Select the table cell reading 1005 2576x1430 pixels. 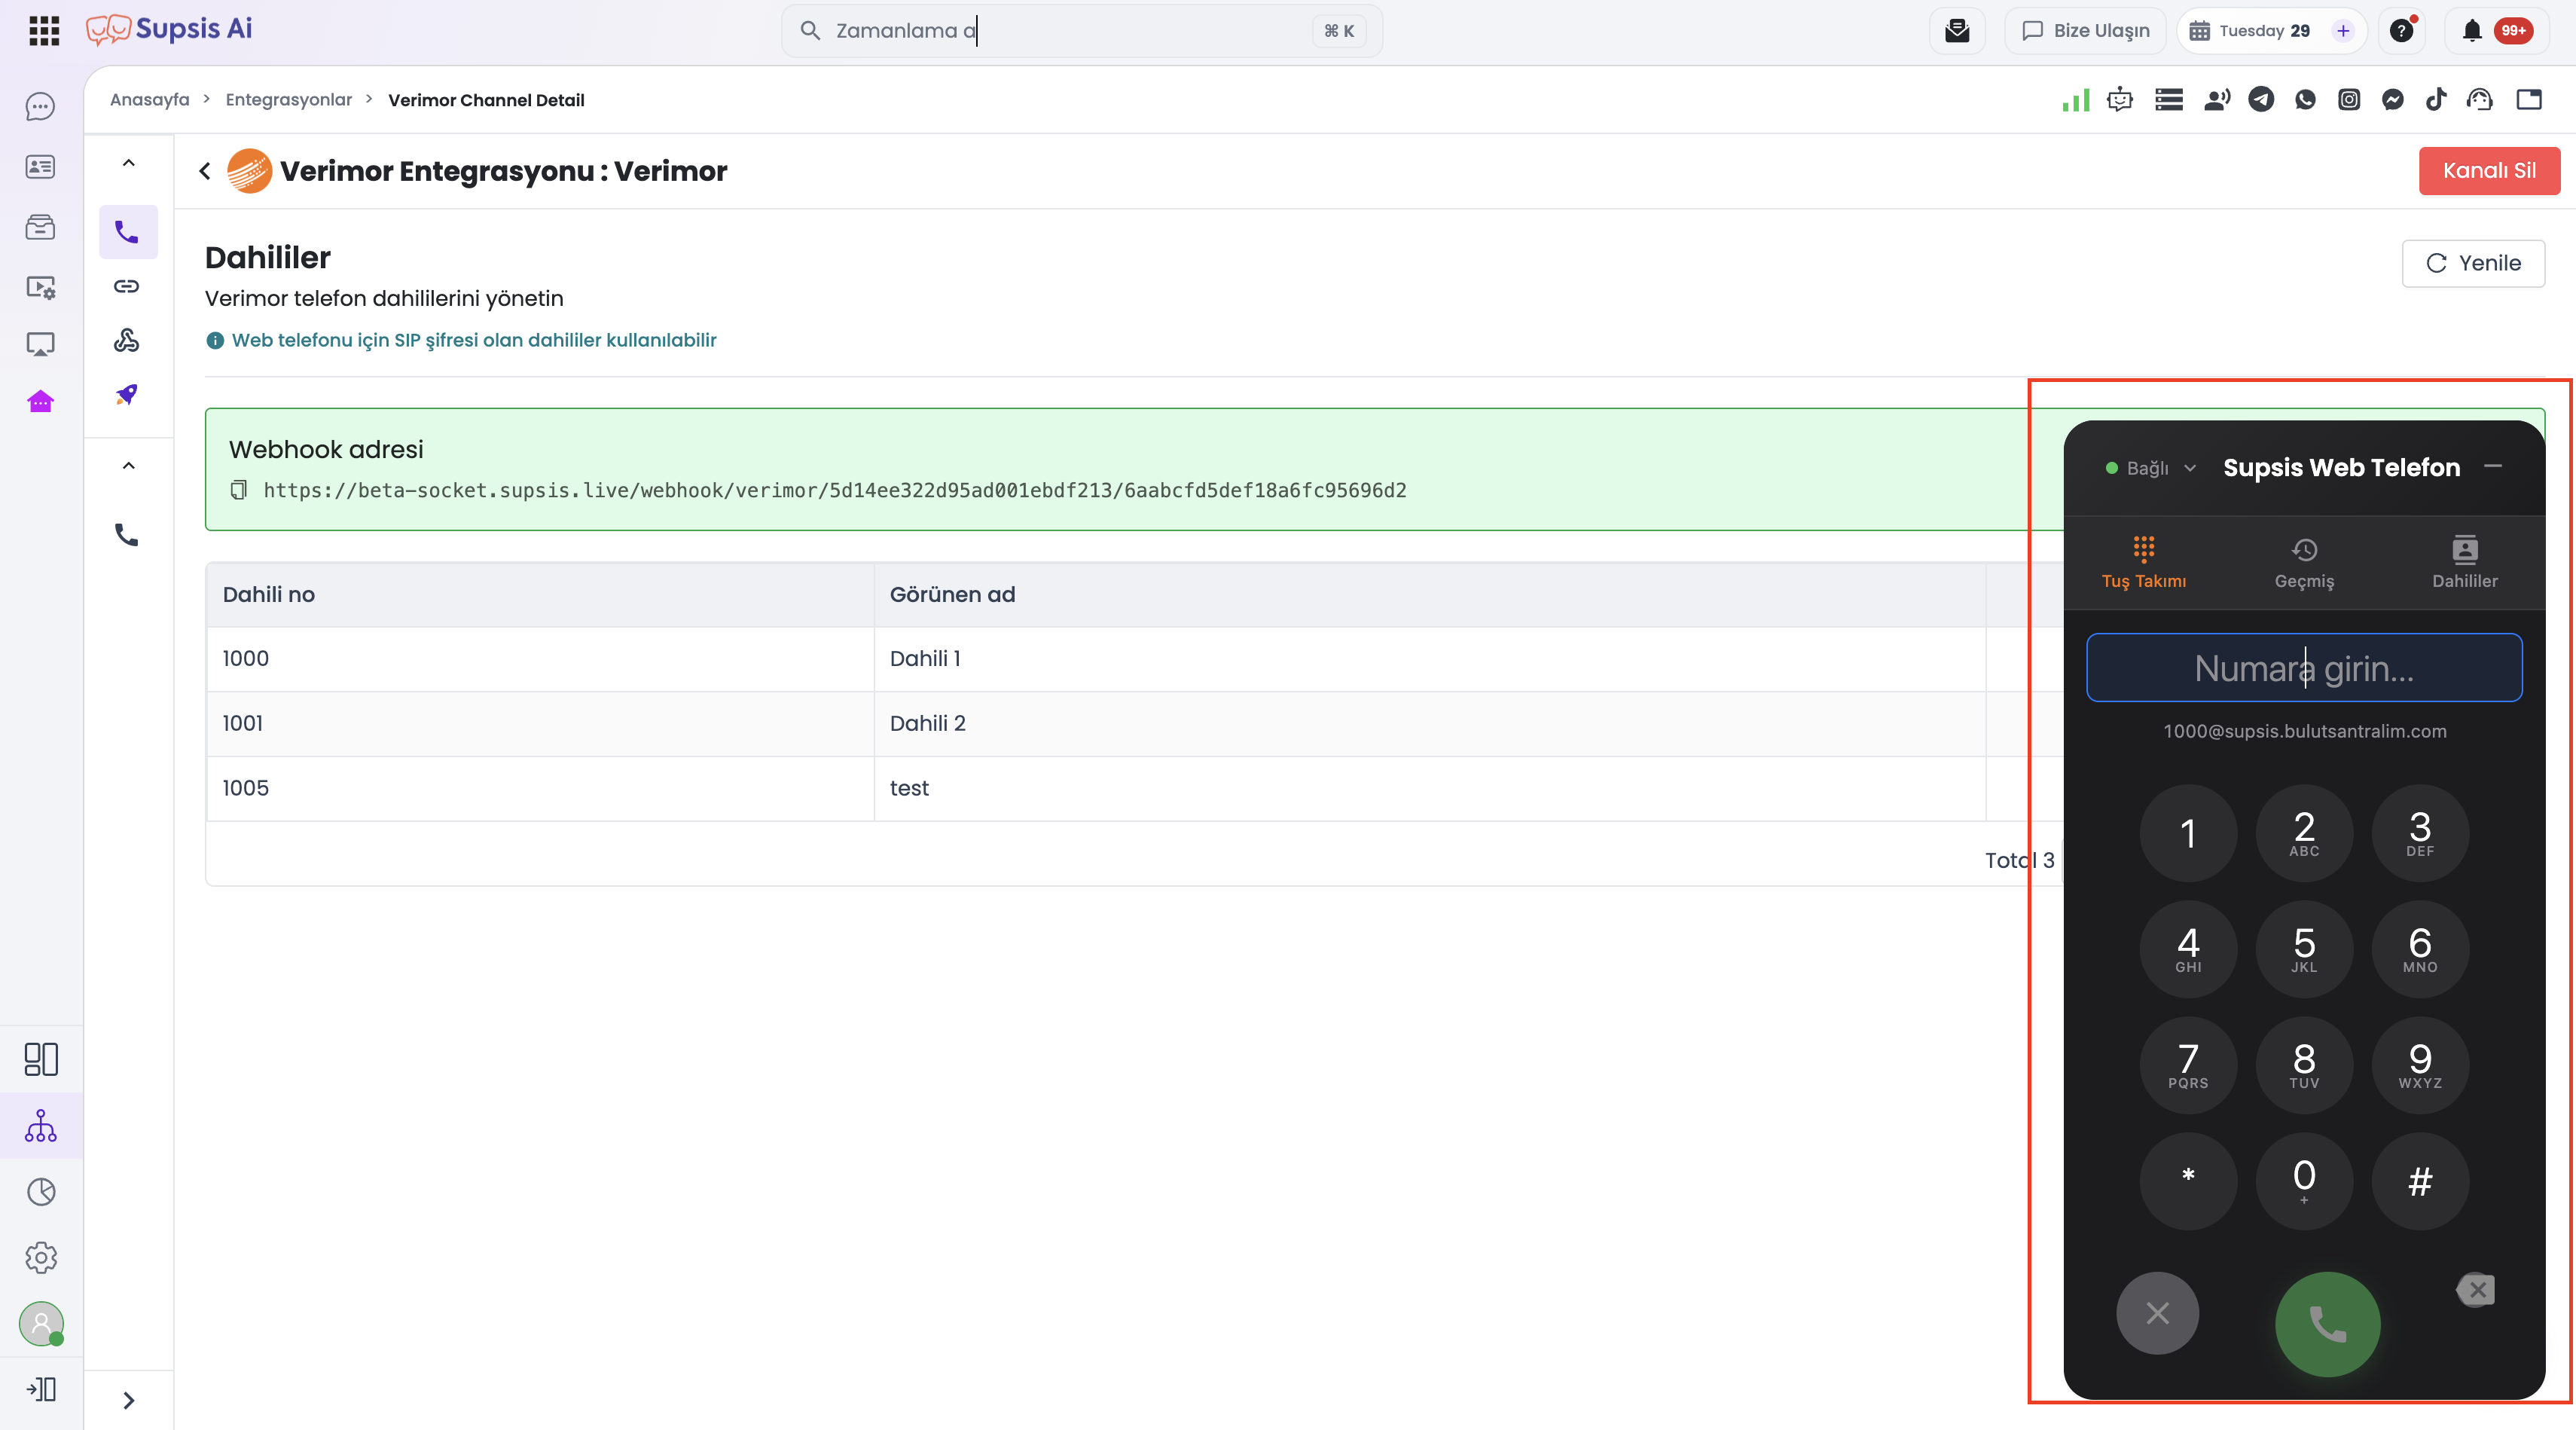pyautogui.click(x=540, y=788)
